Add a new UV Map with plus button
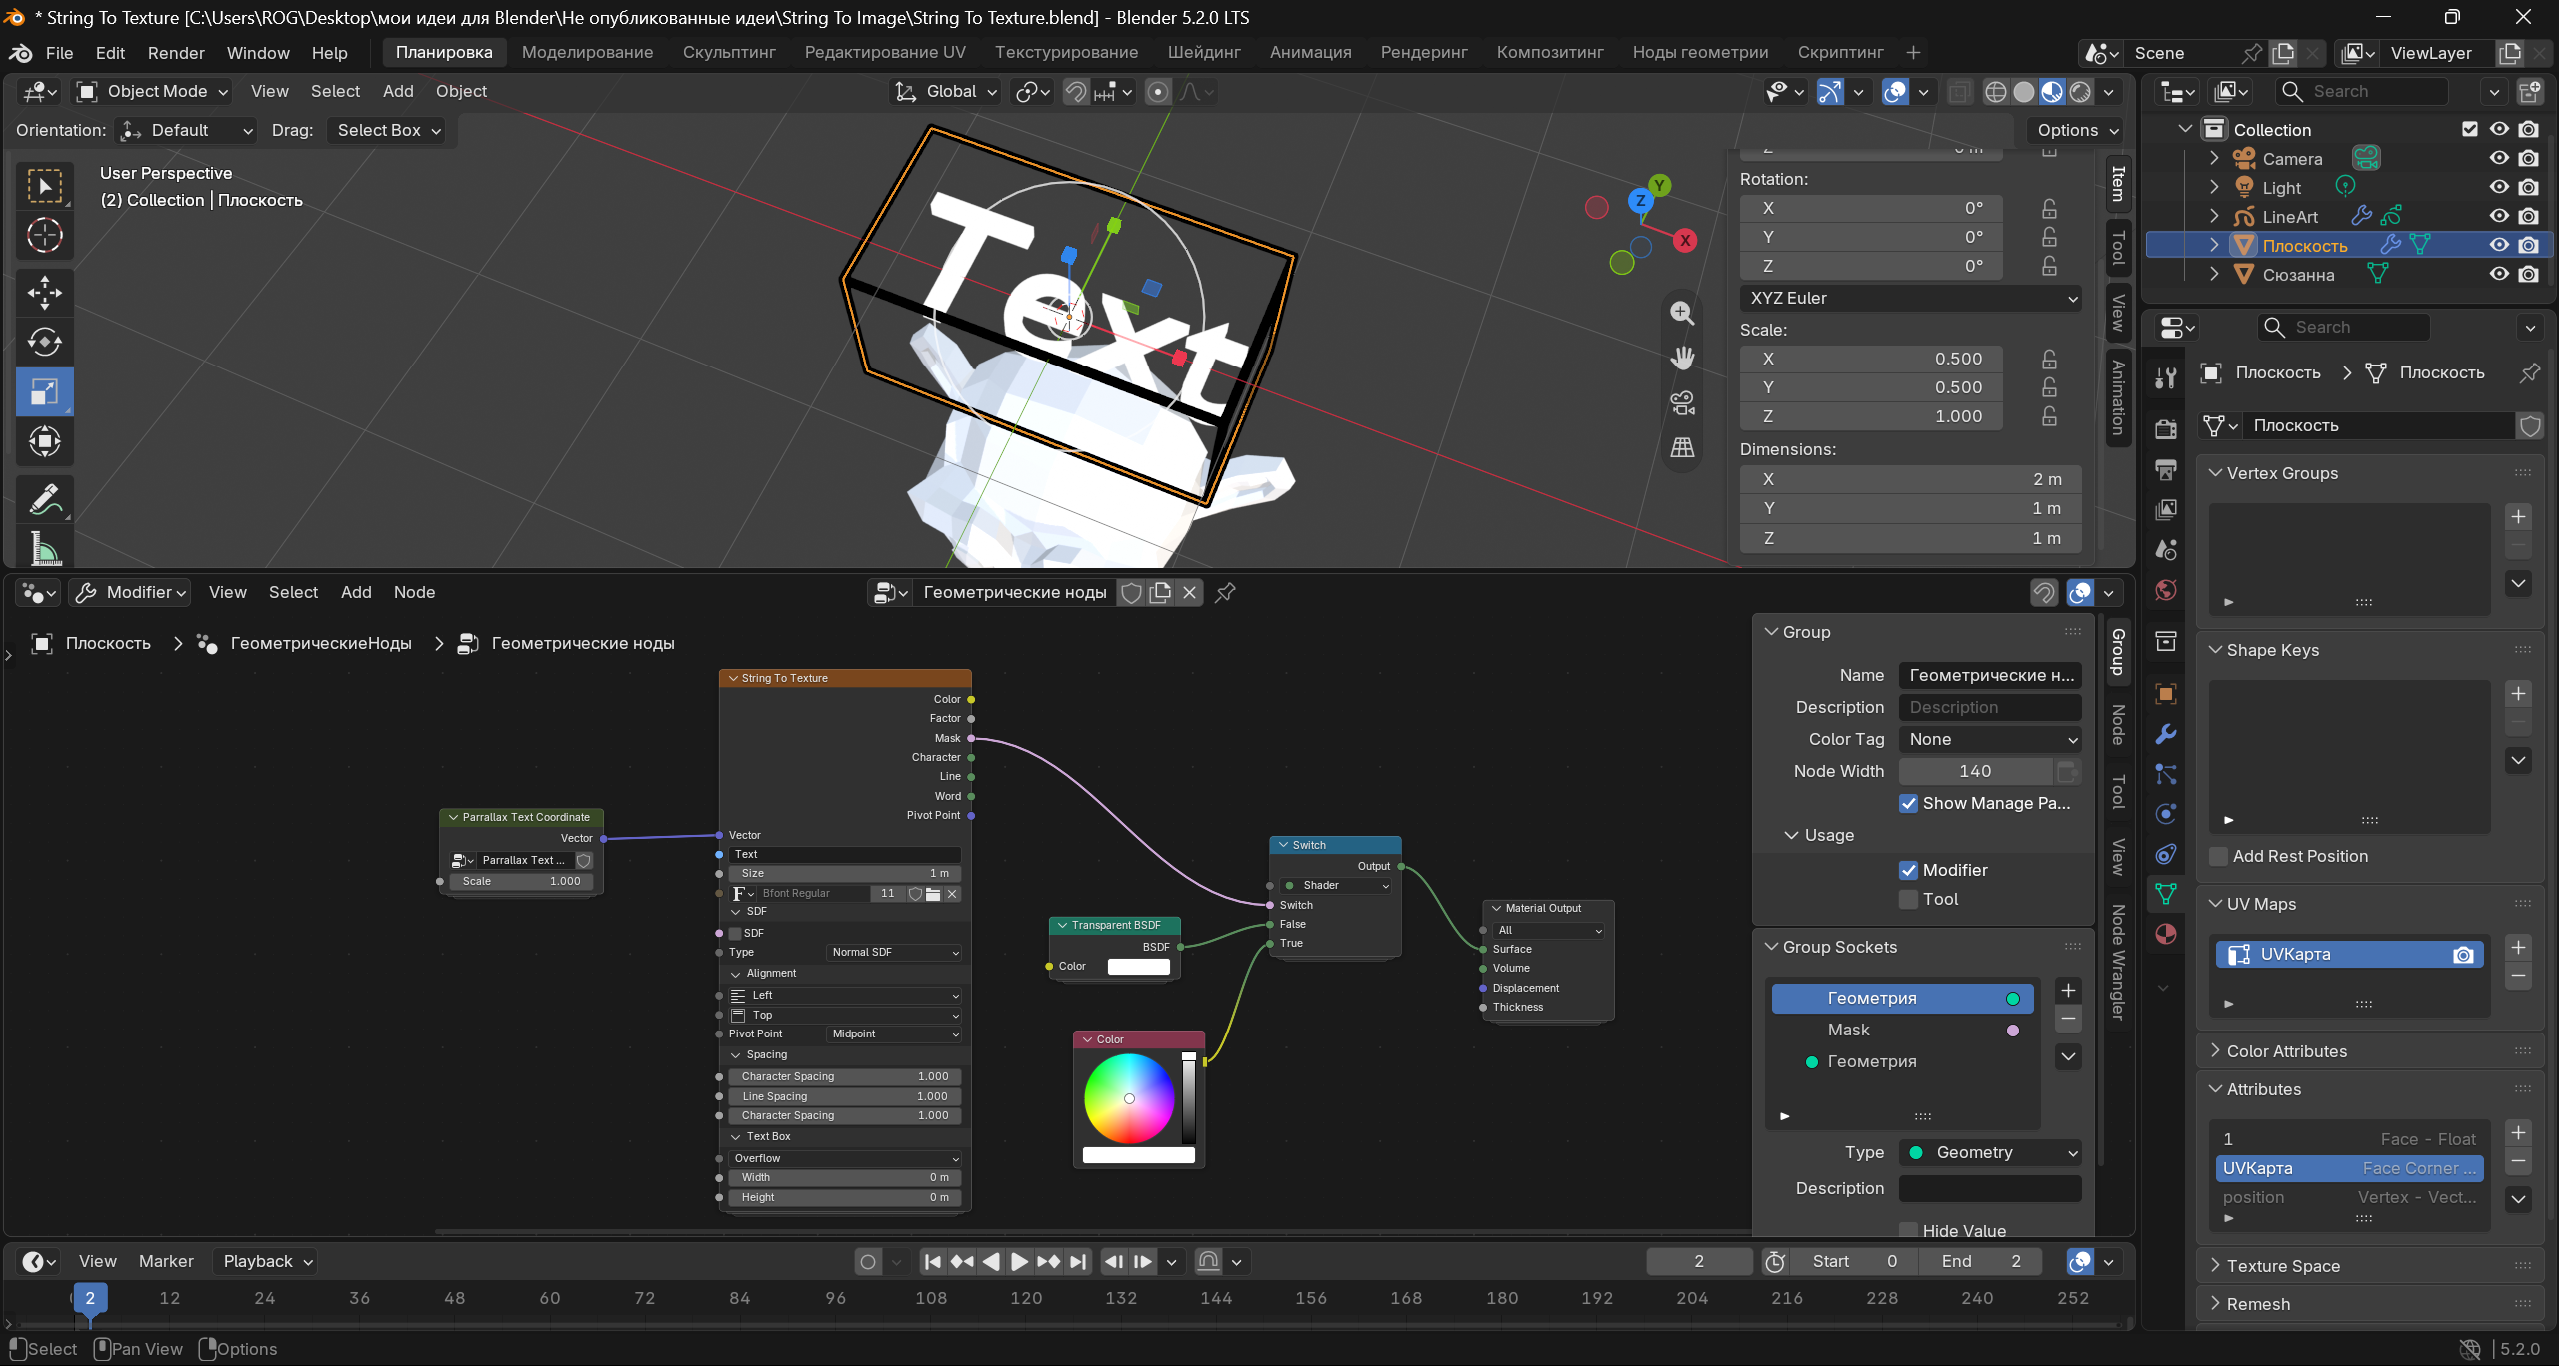 tap(2518, 947)
